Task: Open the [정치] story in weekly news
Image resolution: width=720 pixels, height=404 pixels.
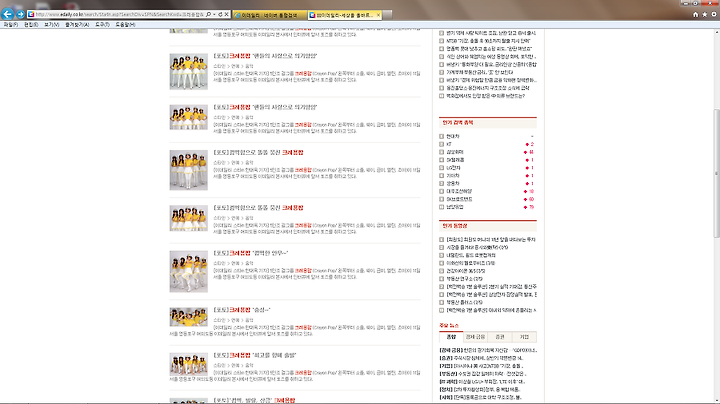Action: coord(479,389)
